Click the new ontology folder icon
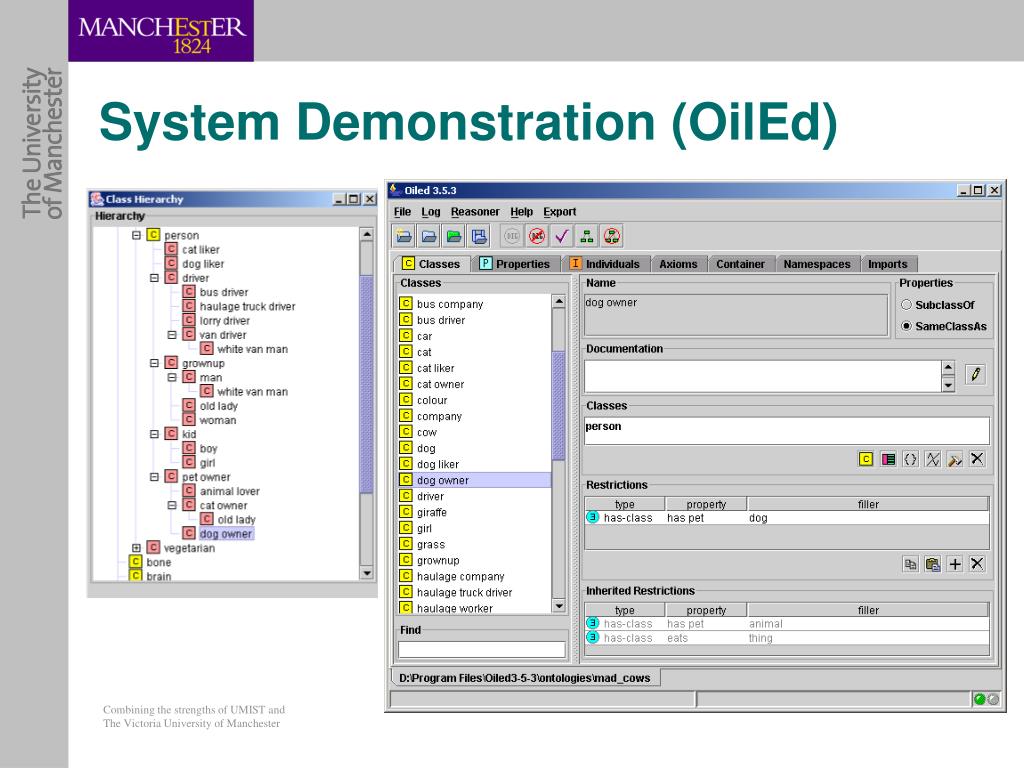Image resolution: width=1024 pixels, height=768 pixels. click(x=404, y=236)
